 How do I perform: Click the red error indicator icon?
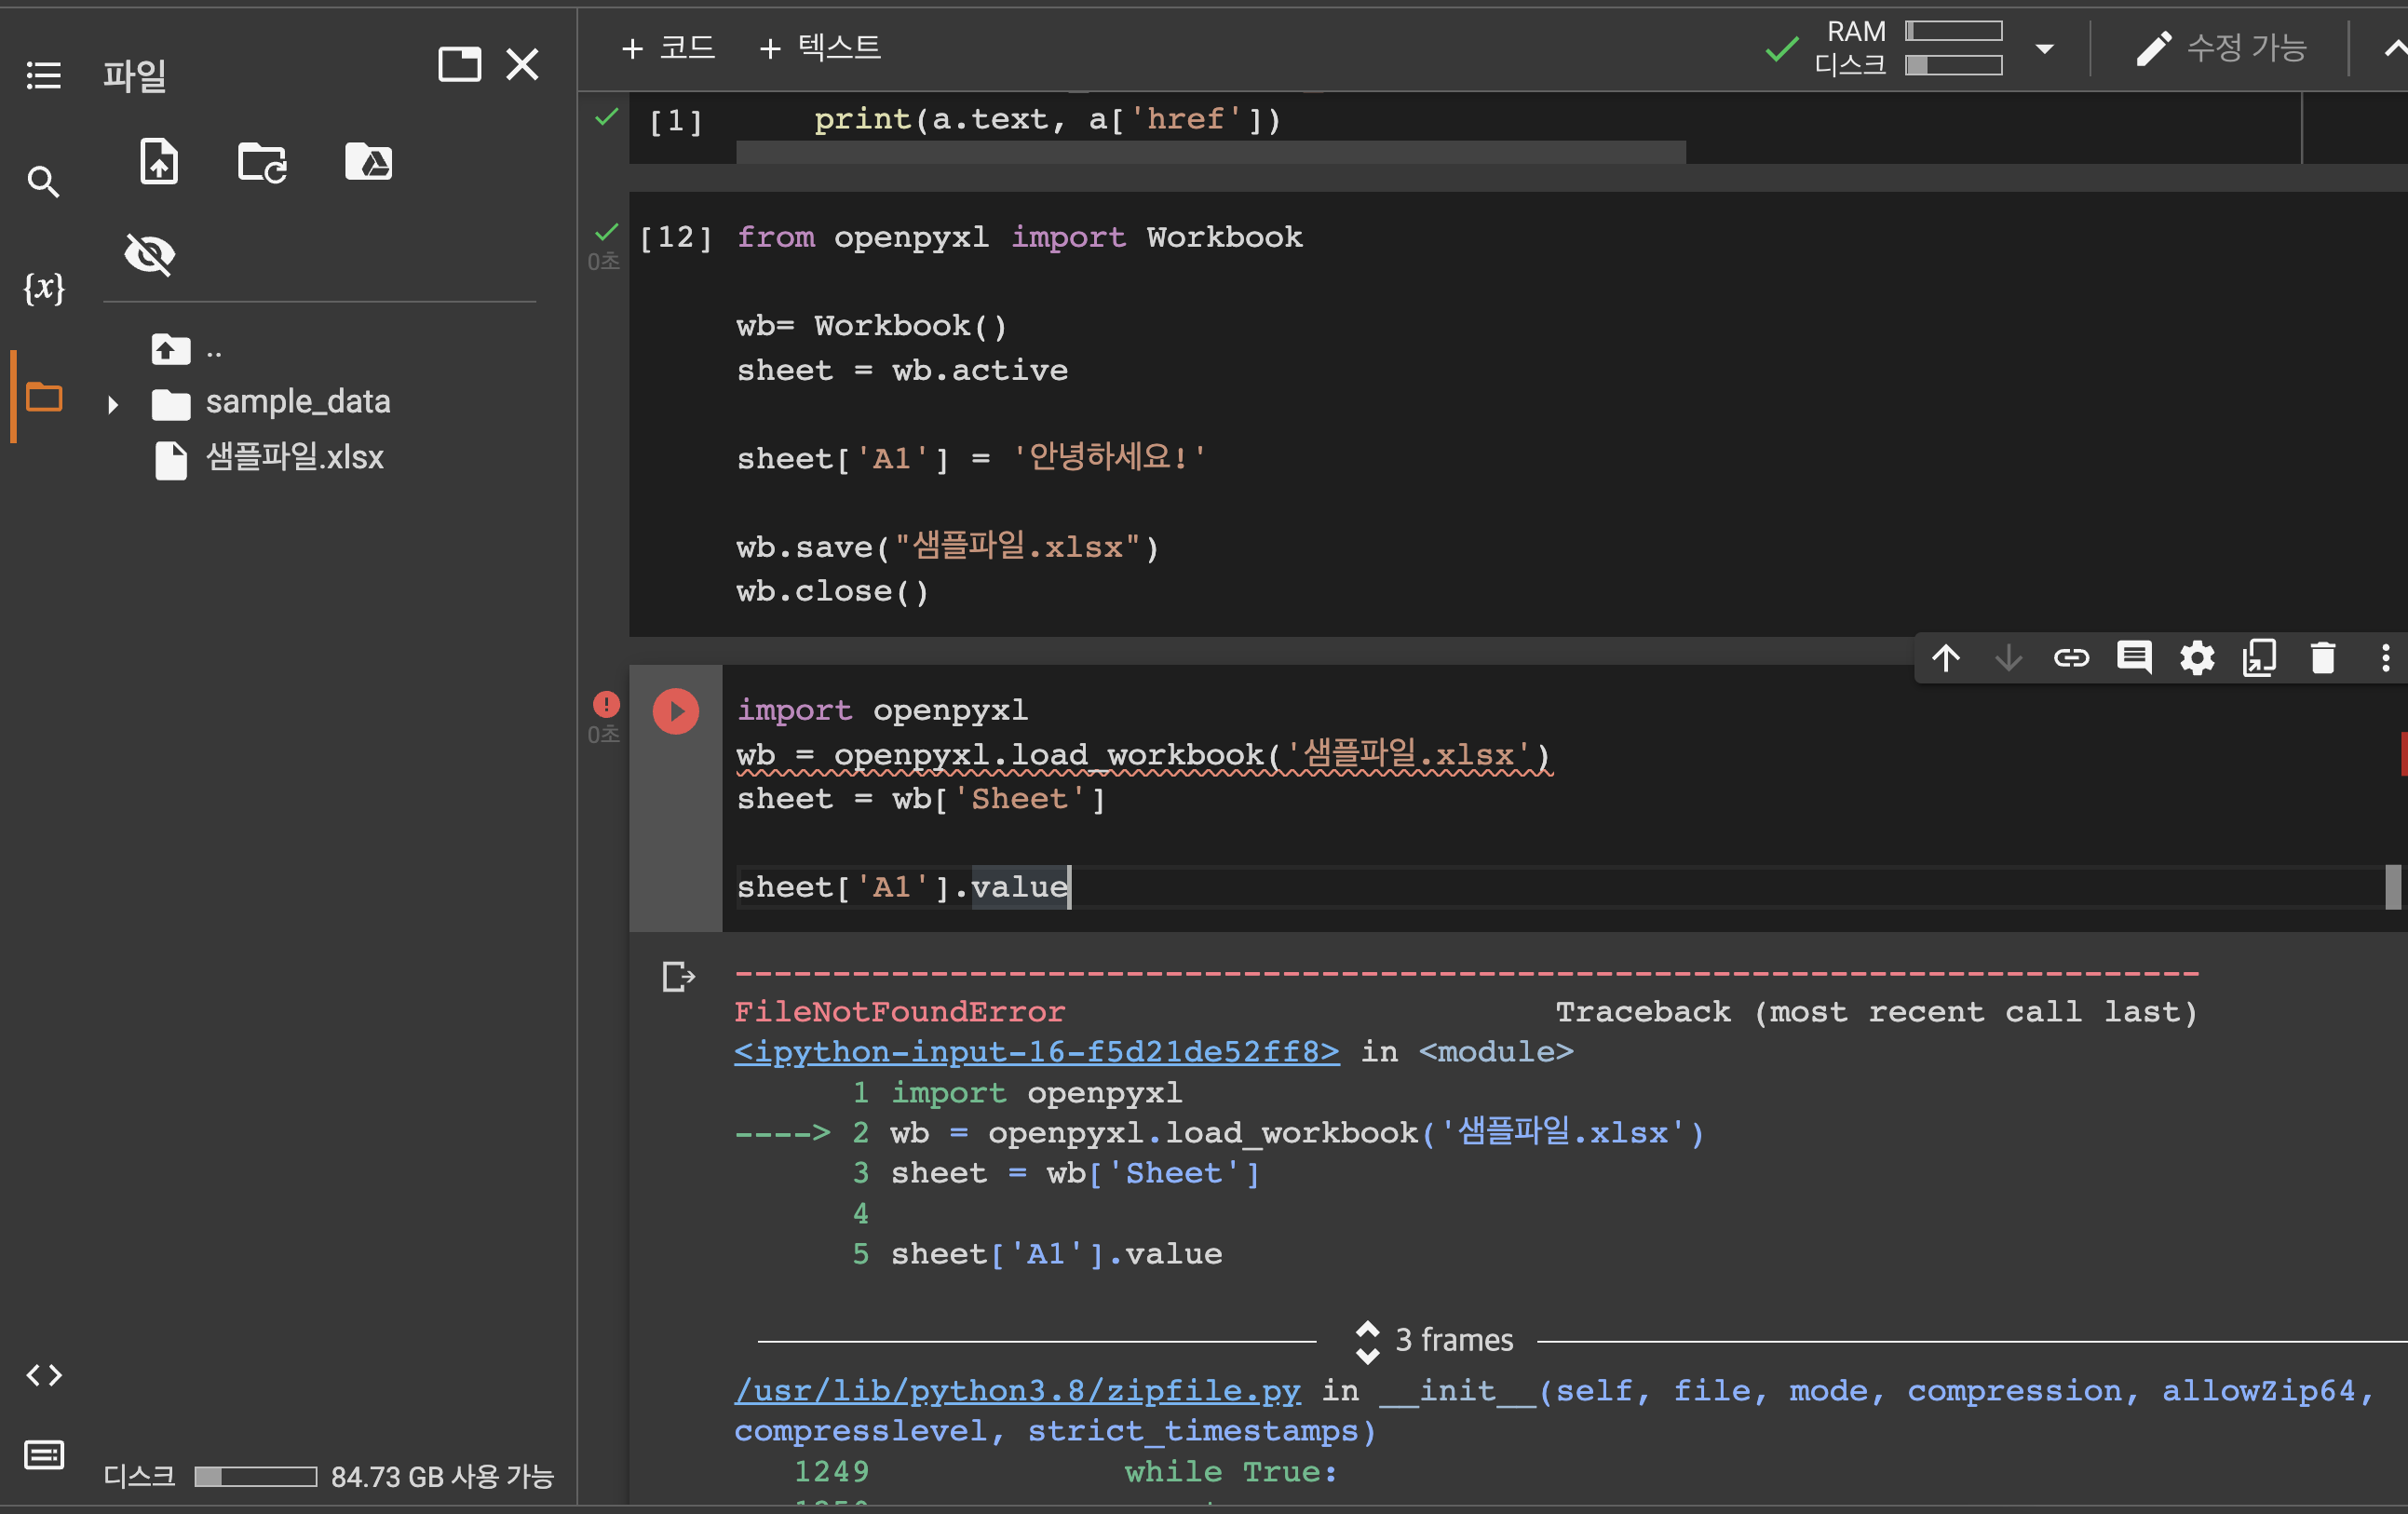[606, 704]
